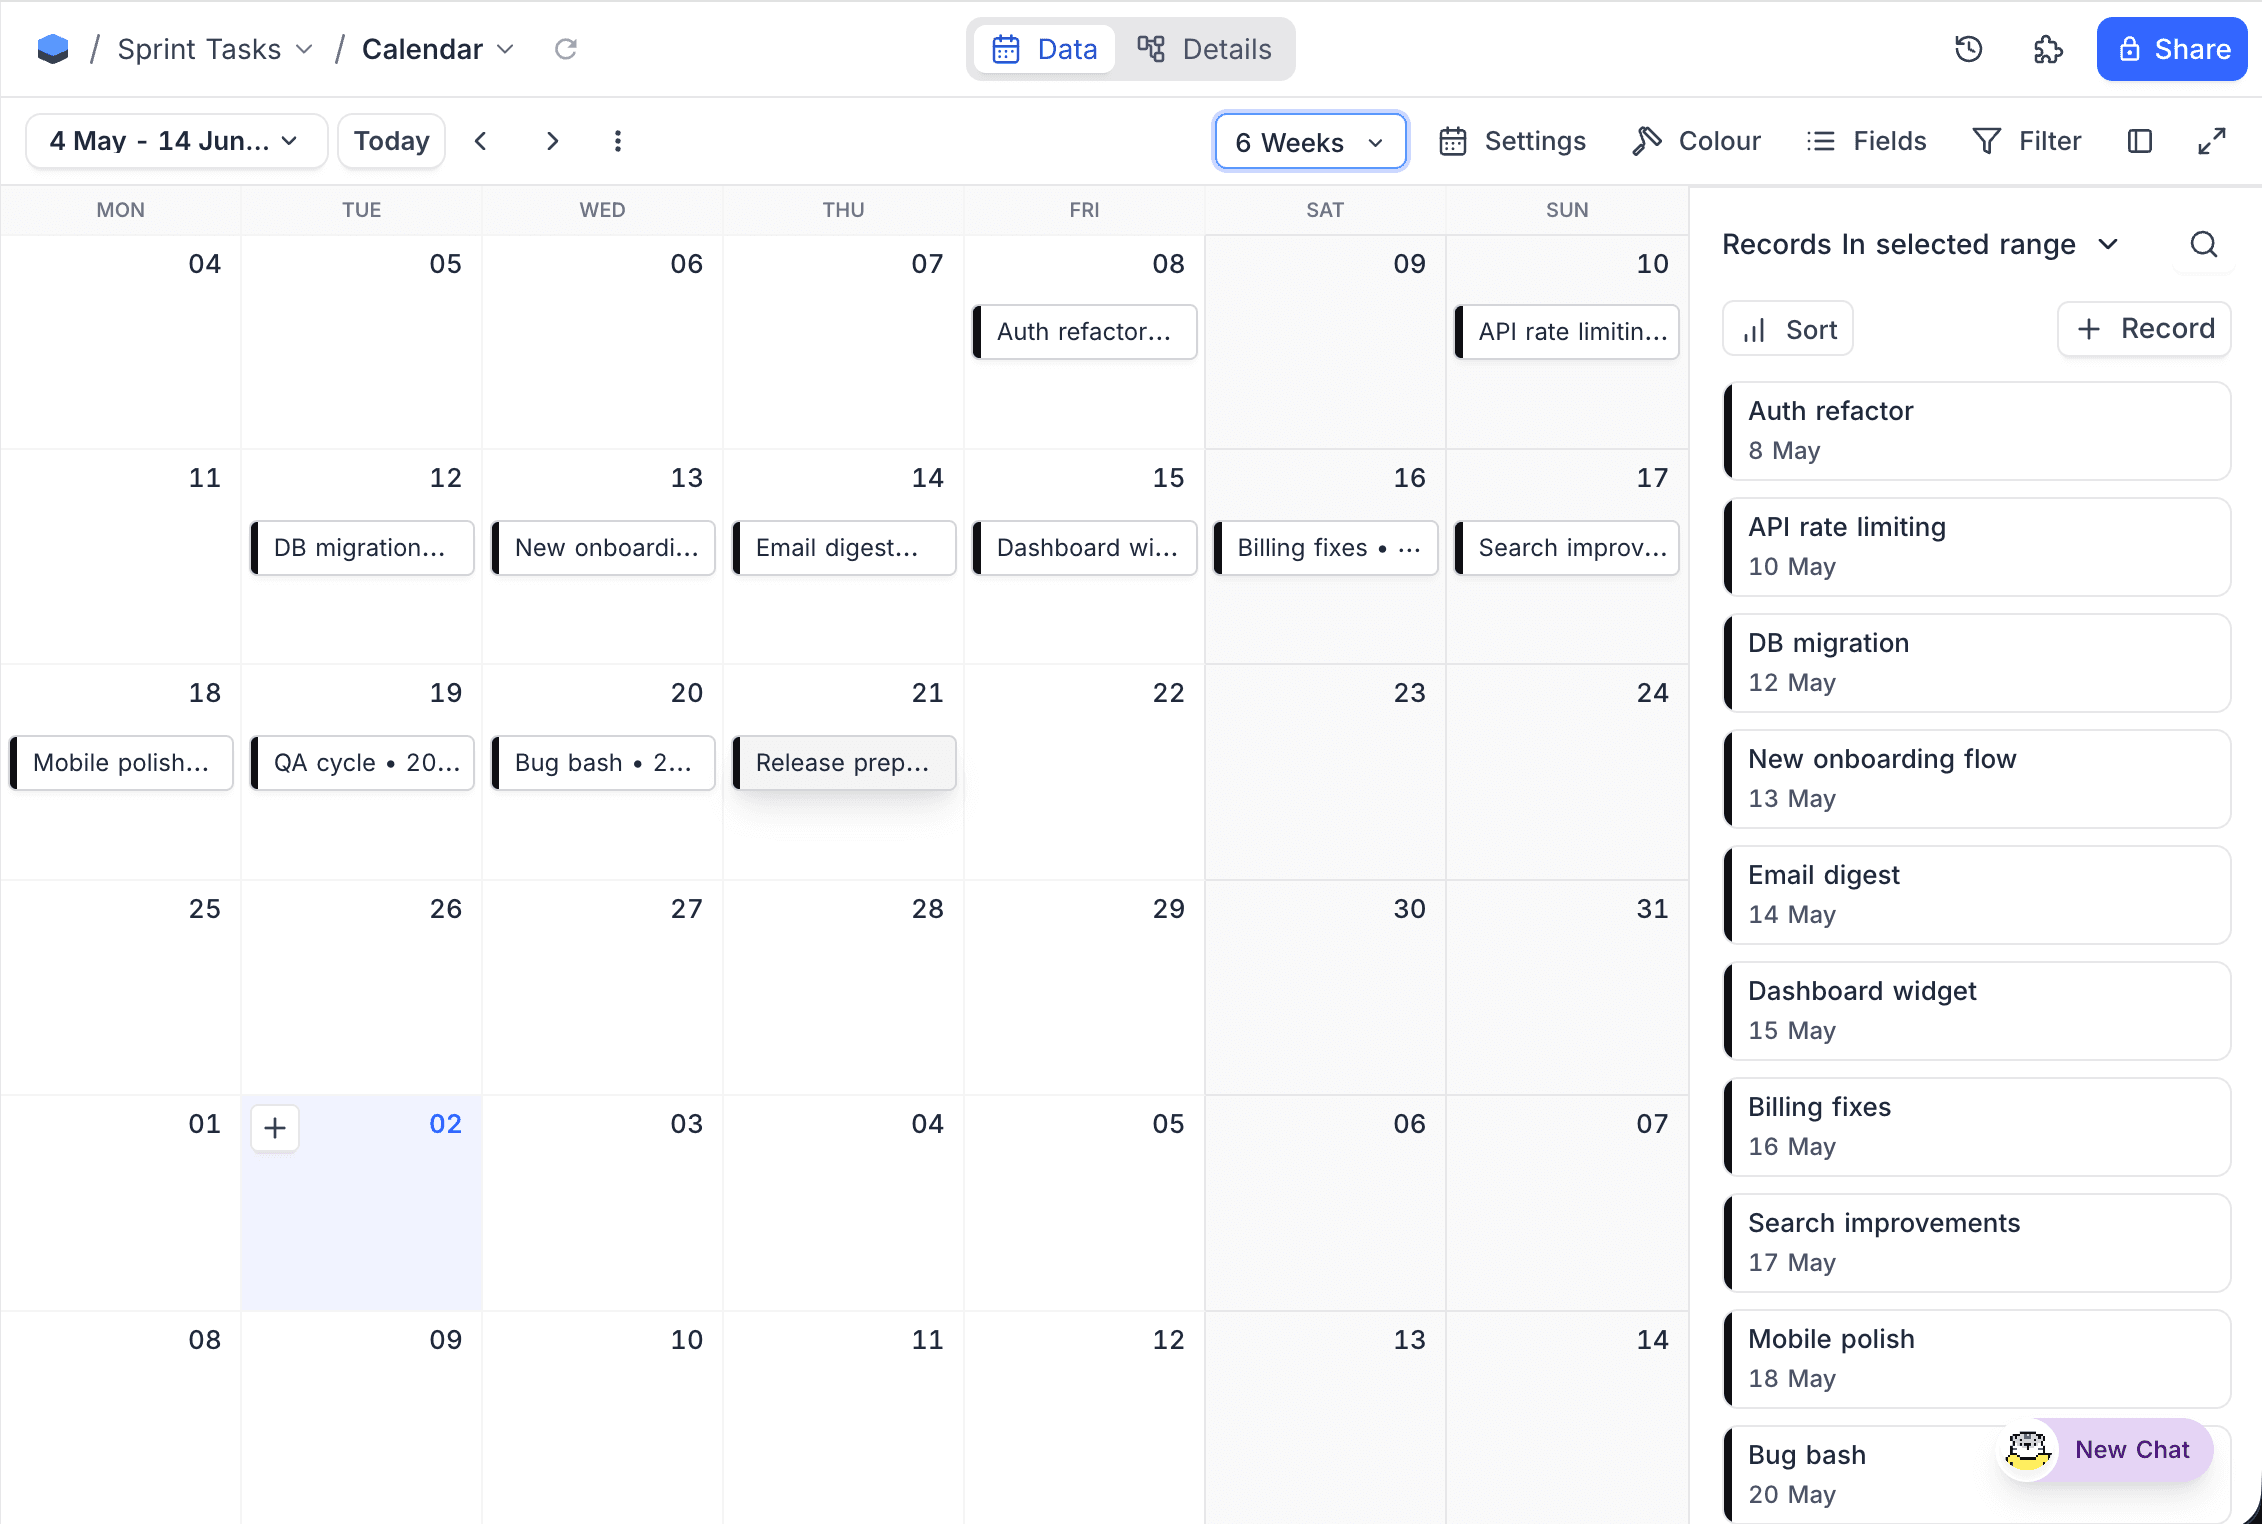The image size is (2262, 1524).
Task: Open Billing fixes event on 16
Action: point(1326,548)
